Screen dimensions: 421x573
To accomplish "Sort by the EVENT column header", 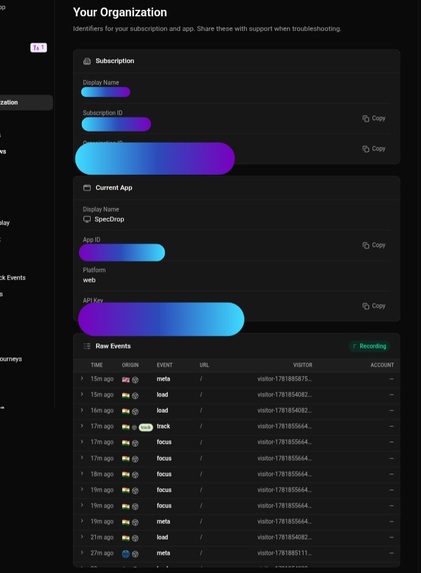I will pos(164,365).
